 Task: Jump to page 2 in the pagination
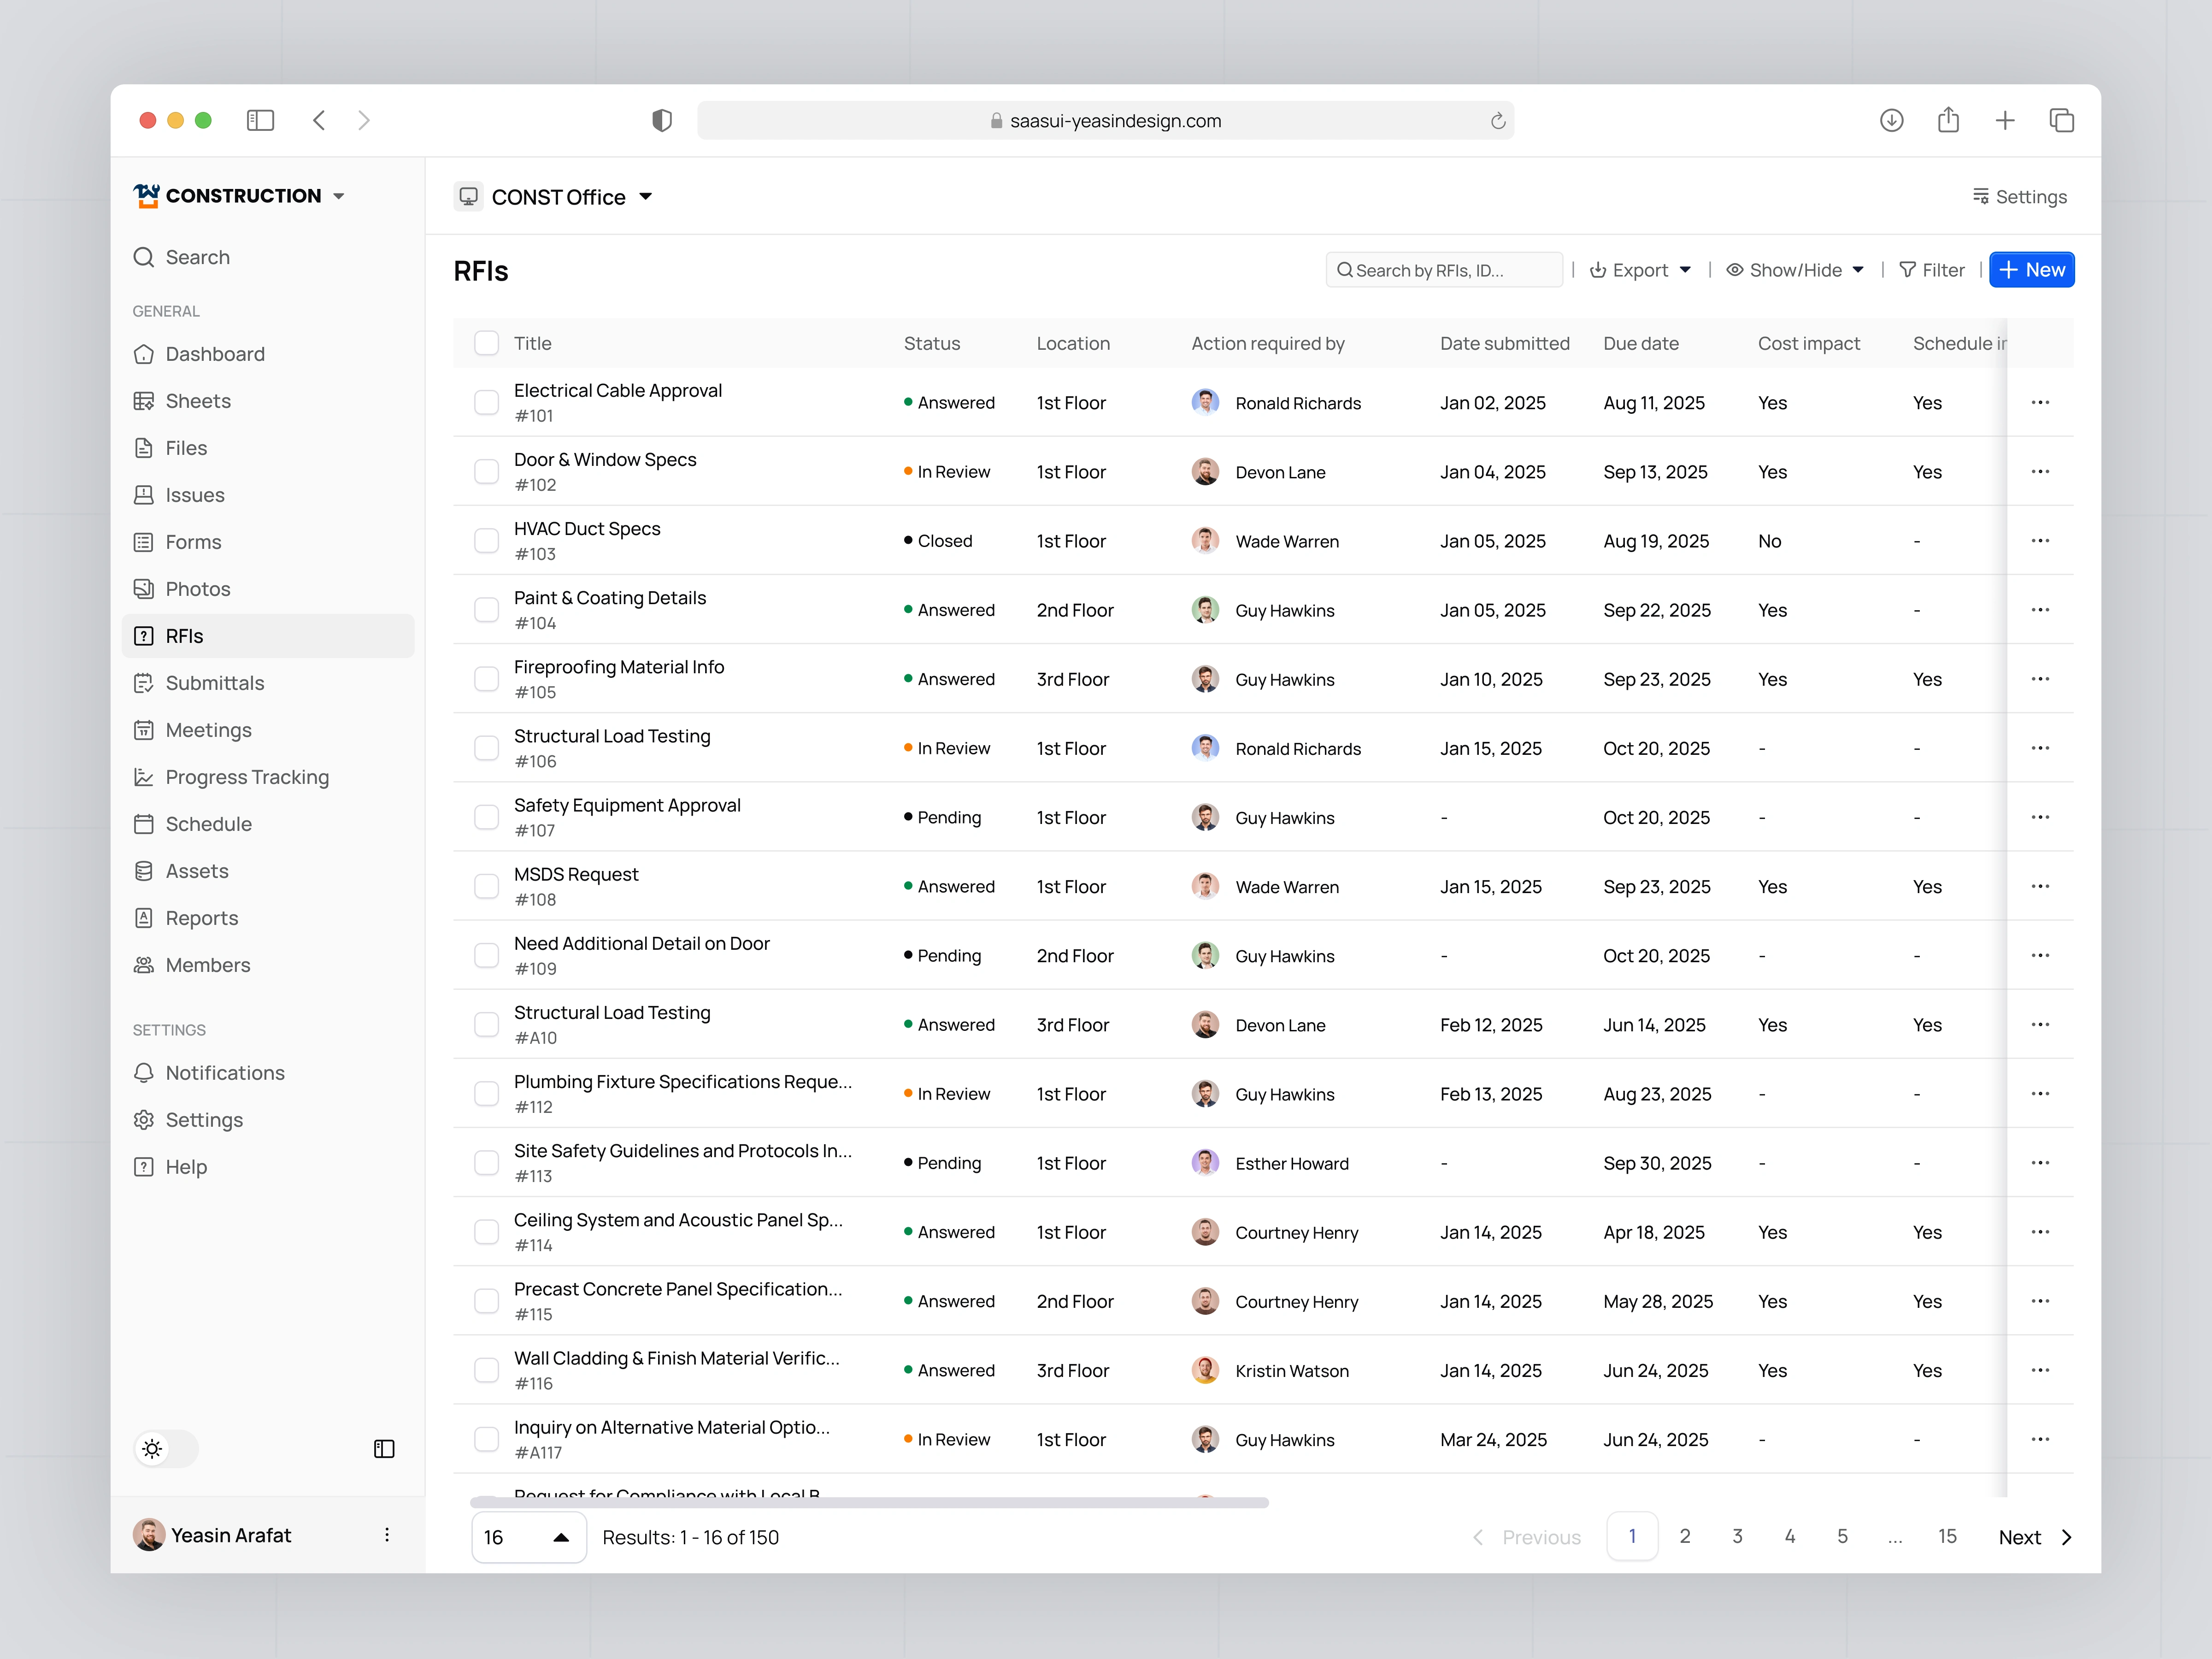pos(1685,1536)
